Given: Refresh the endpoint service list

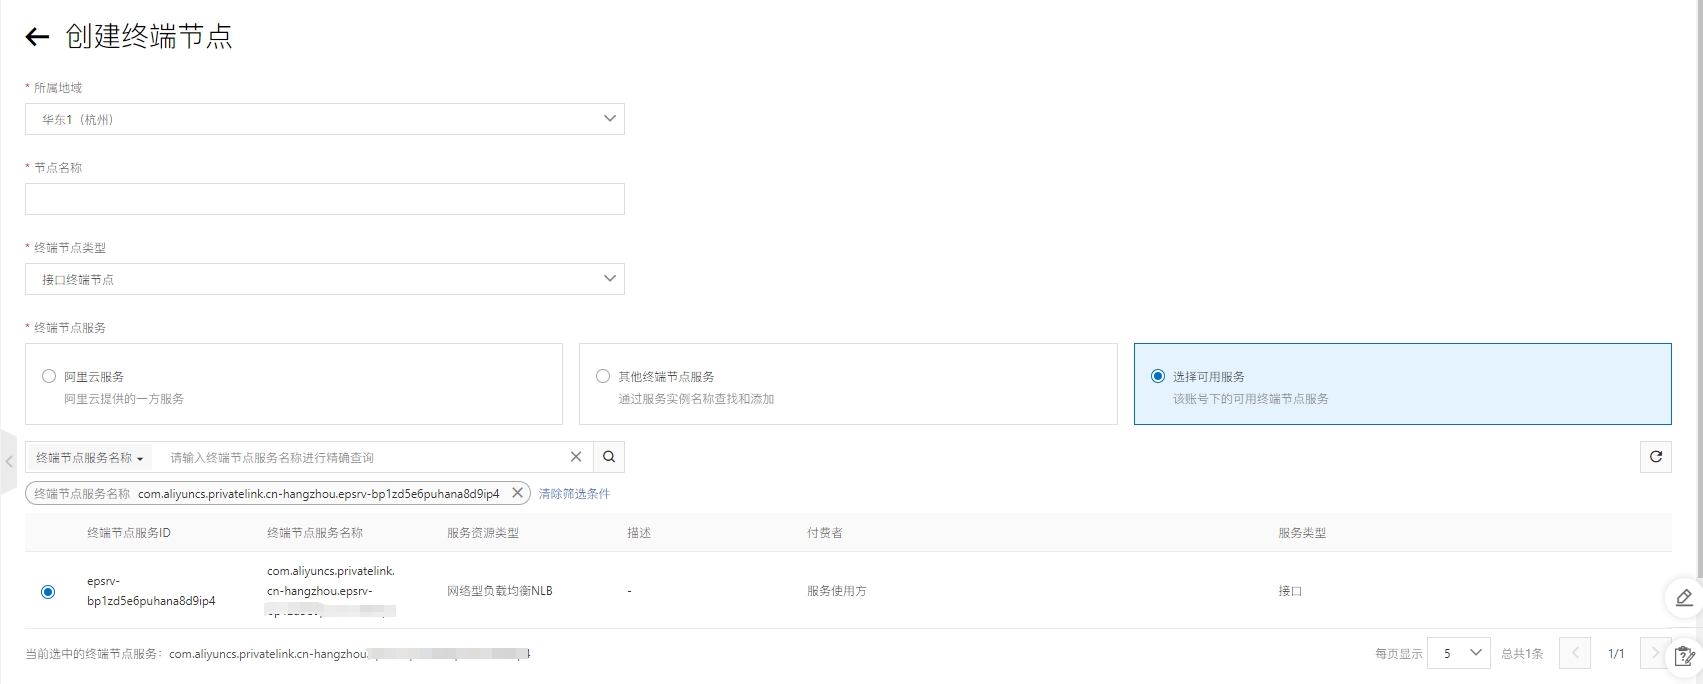Looking at the screenshot, I should (x=1656, y=457).
